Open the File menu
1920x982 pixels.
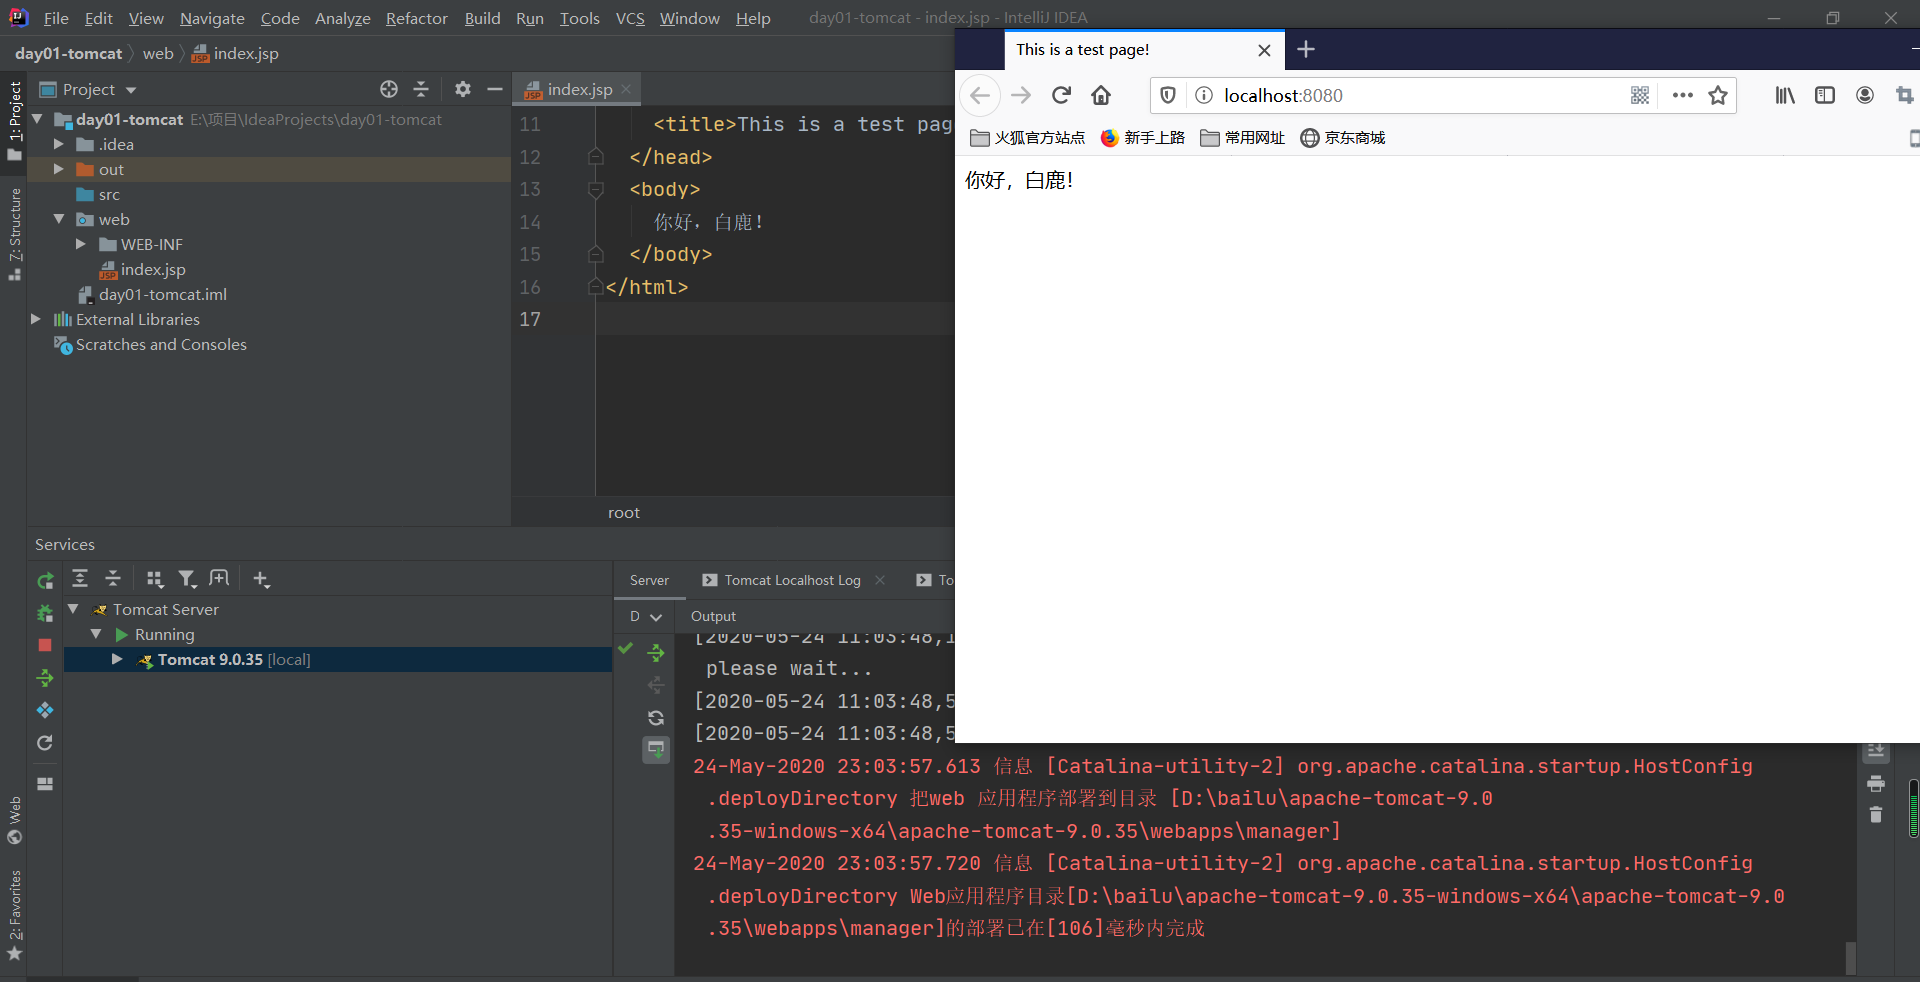[56, 18]
